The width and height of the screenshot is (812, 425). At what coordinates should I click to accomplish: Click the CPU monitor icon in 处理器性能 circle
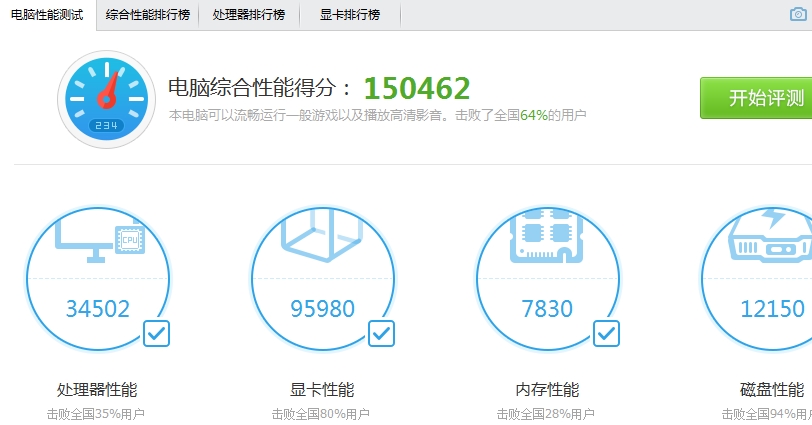100,240
